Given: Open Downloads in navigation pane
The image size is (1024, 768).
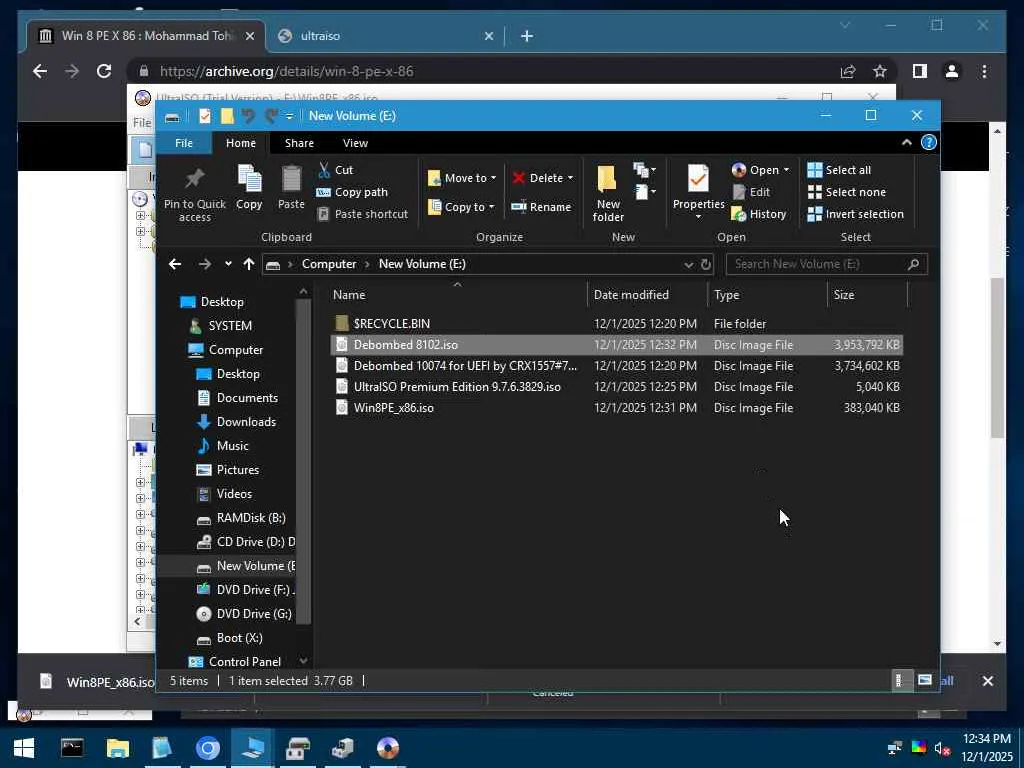Looking at the screenshot, I should coord(236,422).
